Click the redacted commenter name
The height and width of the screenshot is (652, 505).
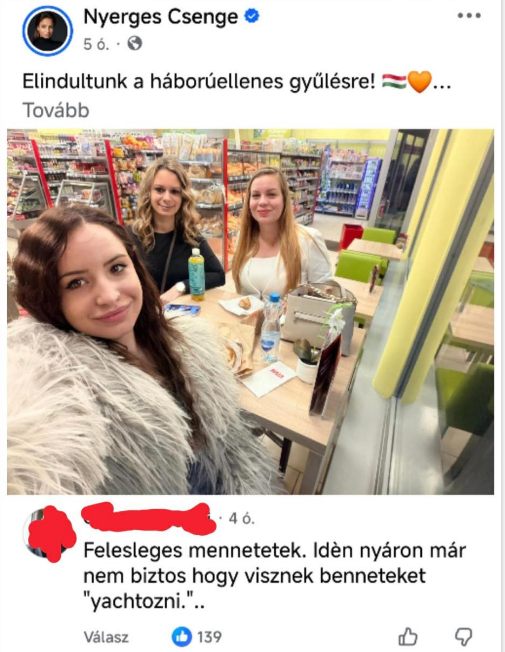[x=149, y=518]
